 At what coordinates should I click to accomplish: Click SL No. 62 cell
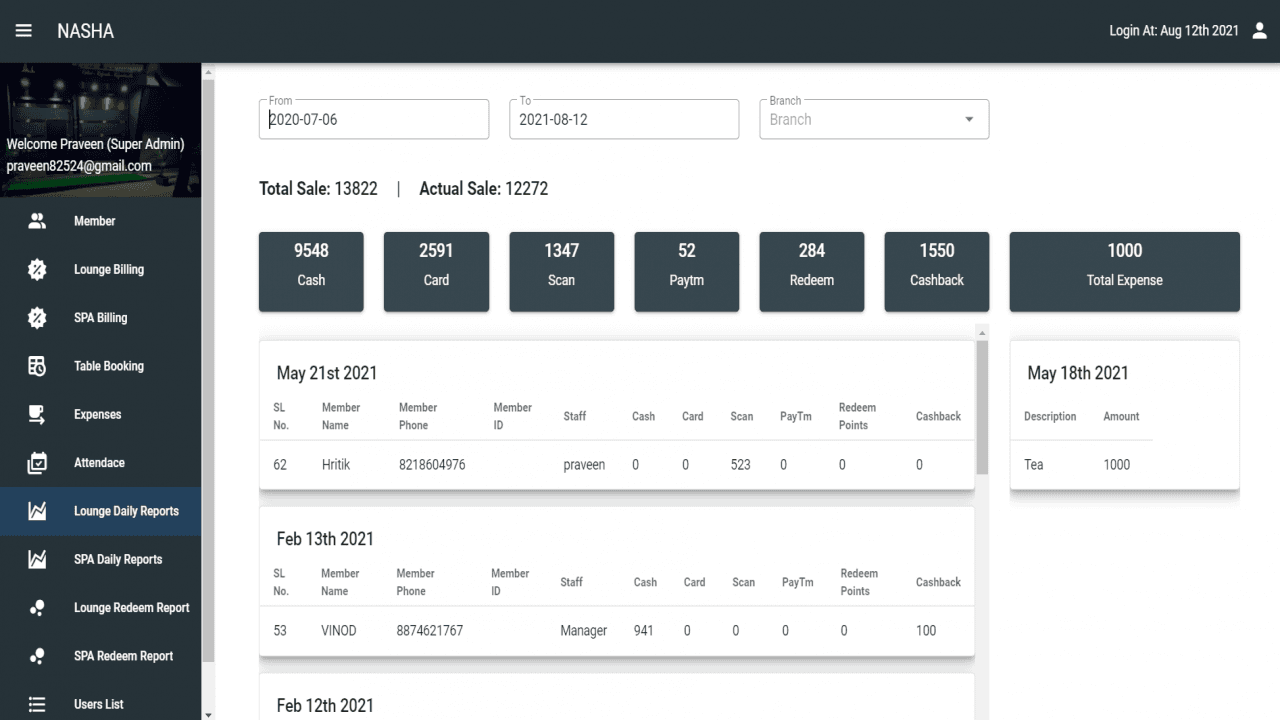tap(280, 465)
